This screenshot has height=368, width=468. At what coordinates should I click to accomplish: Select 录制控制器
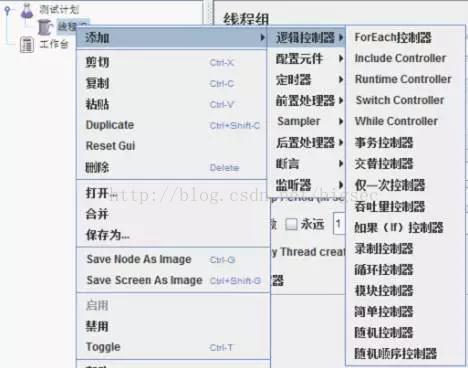pos(405,249)
